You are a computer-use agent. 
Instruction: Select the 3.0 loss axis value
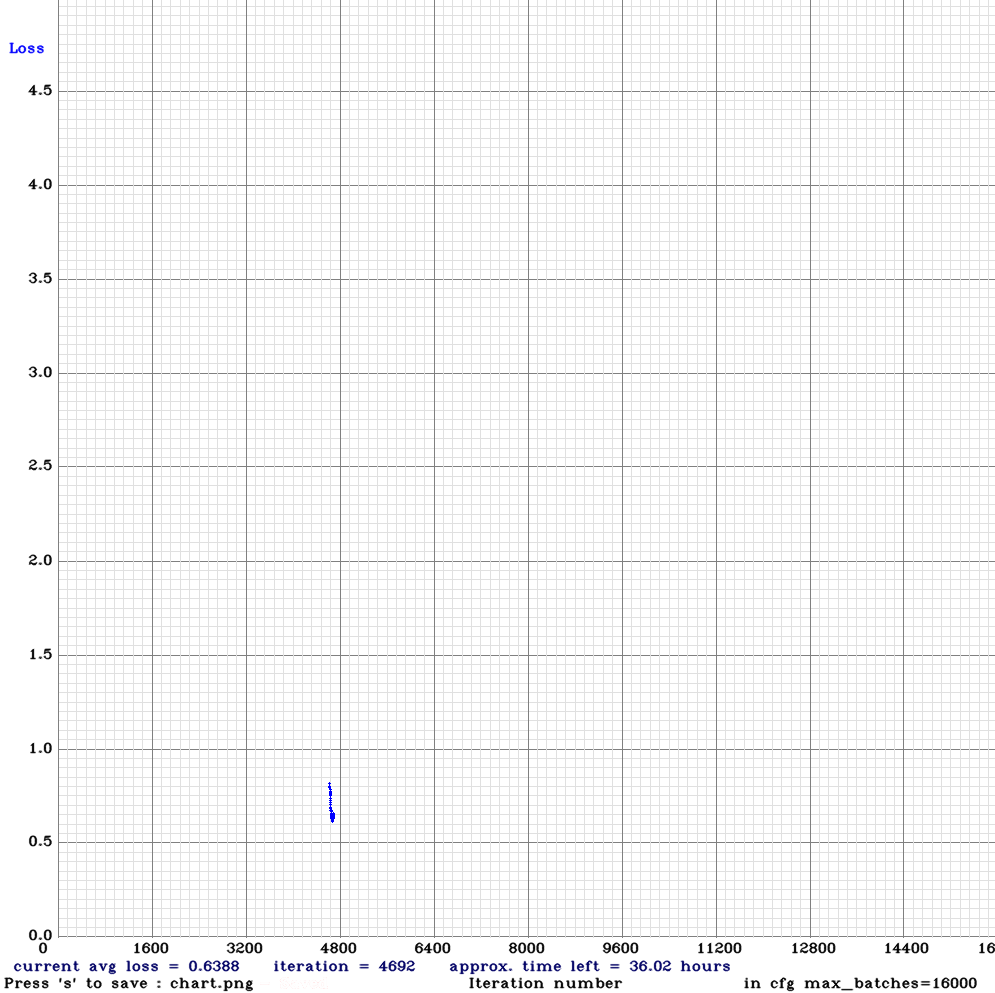pyautogui.click(x=40, y=372)
